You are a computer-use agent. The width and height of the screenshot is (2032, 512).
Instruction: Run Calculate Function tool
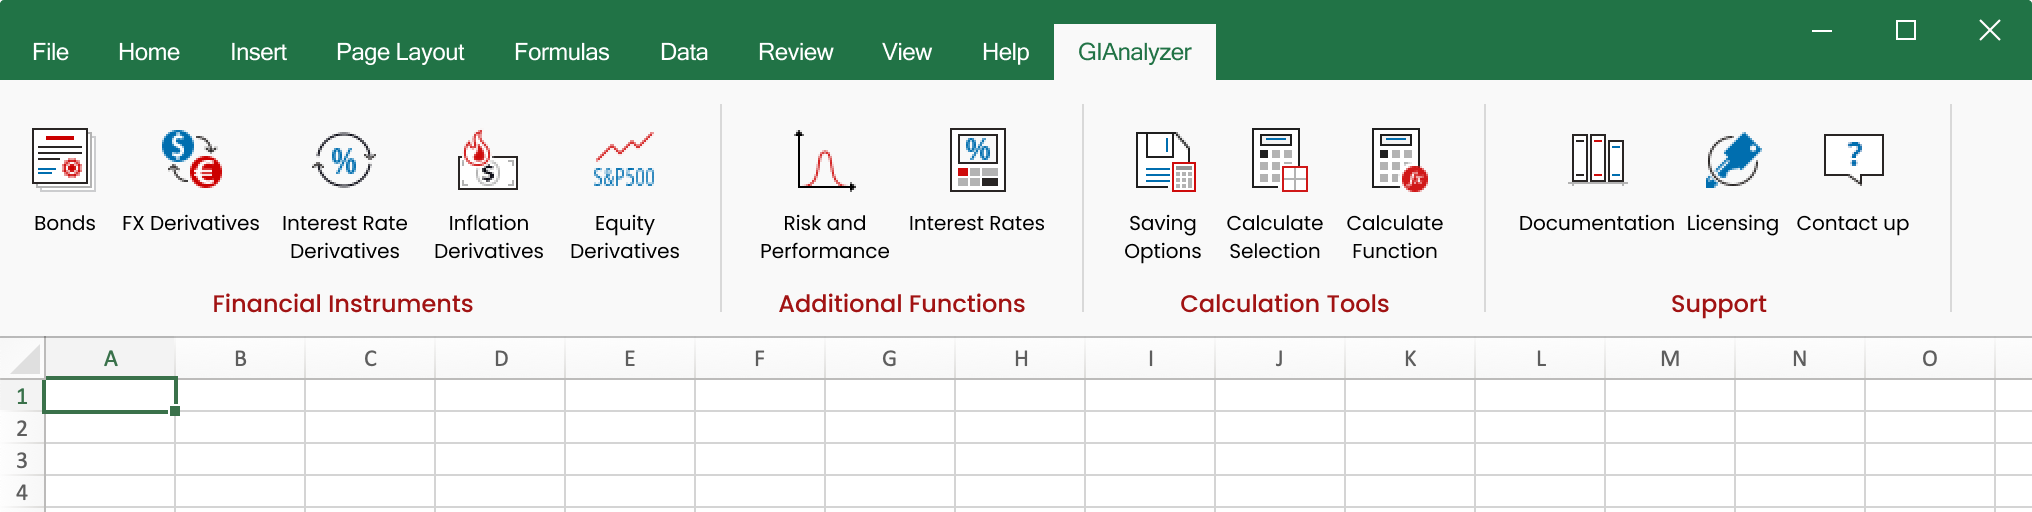tap(1395, 160)
